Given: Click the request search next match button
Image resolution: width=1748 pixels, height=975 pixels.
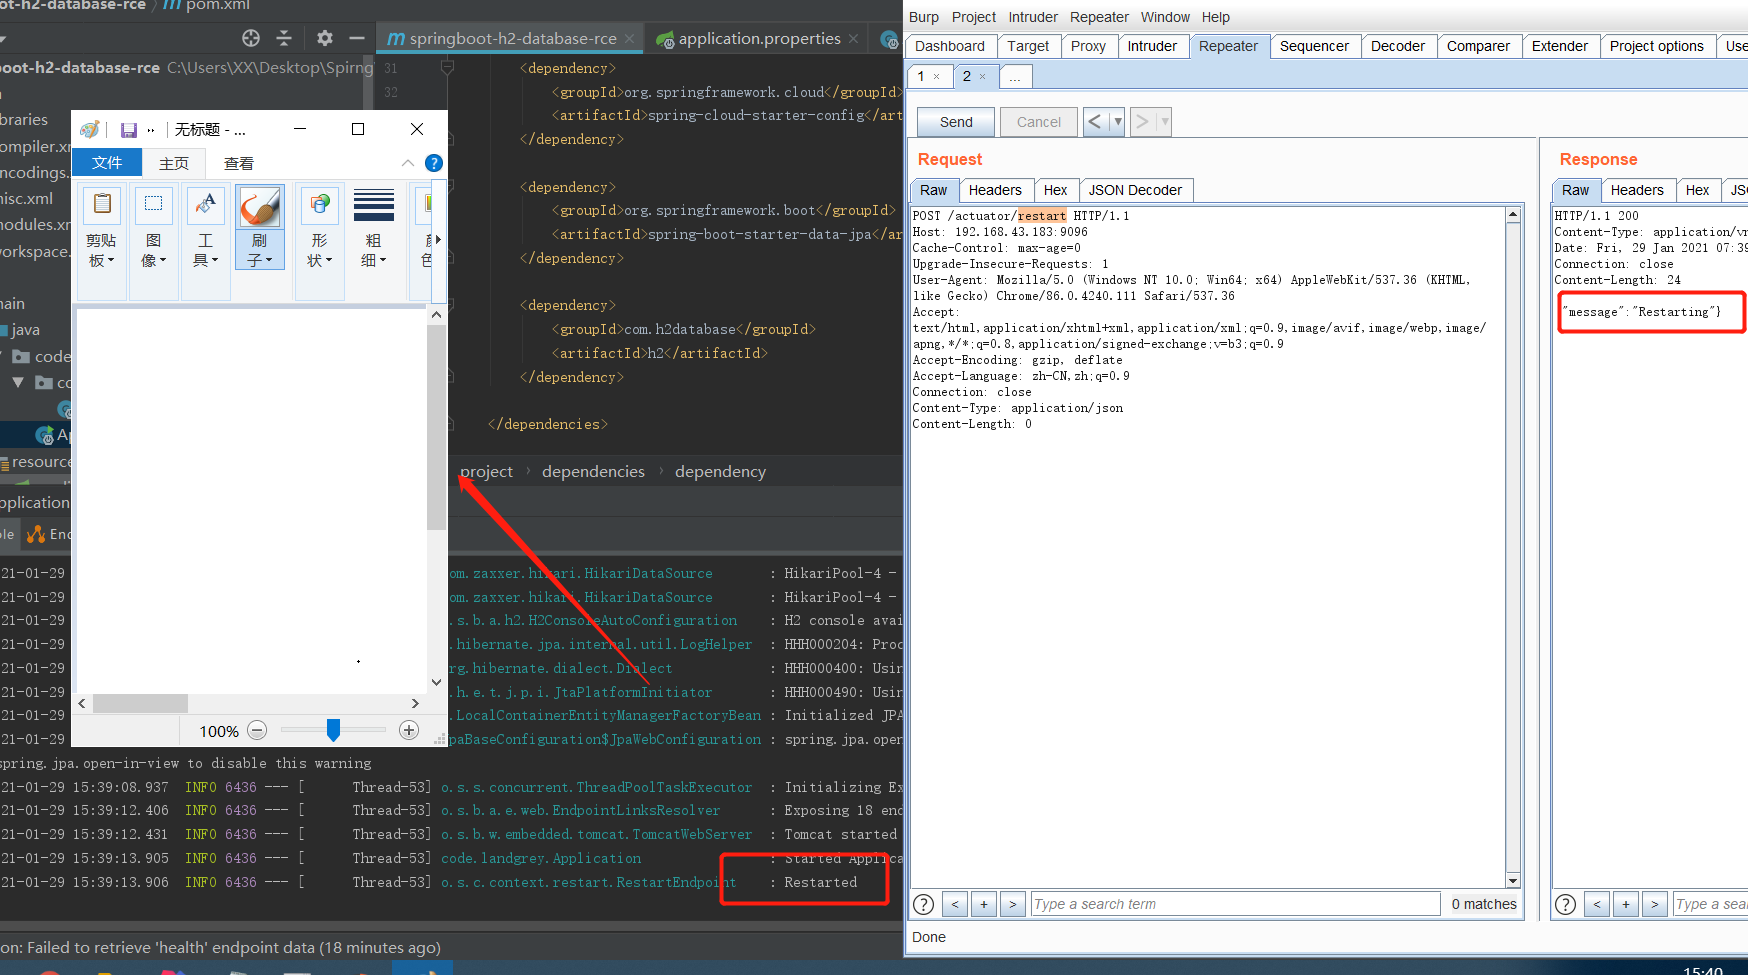Looking at the screenshot, I should 1013,904.
